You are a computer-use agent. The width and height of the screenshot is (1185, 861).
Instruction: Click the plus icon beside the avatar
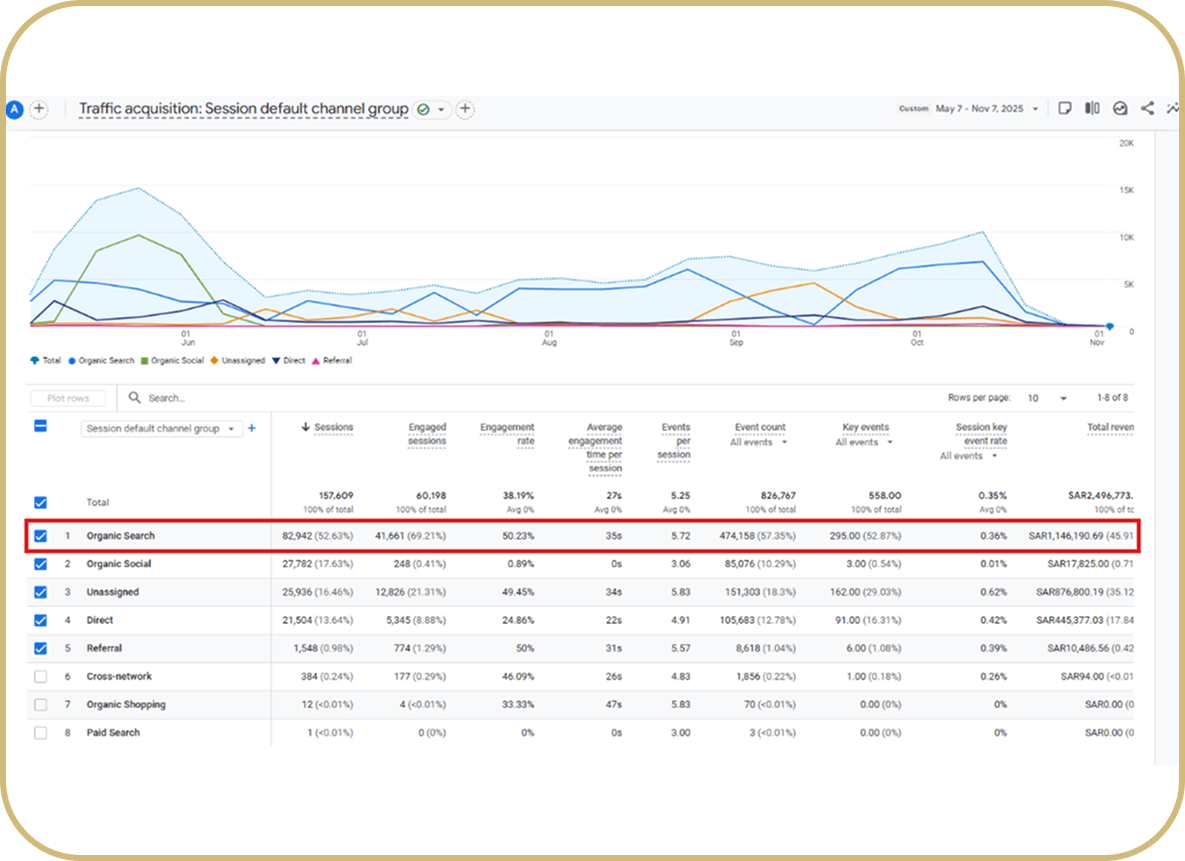tap(39, 110)
